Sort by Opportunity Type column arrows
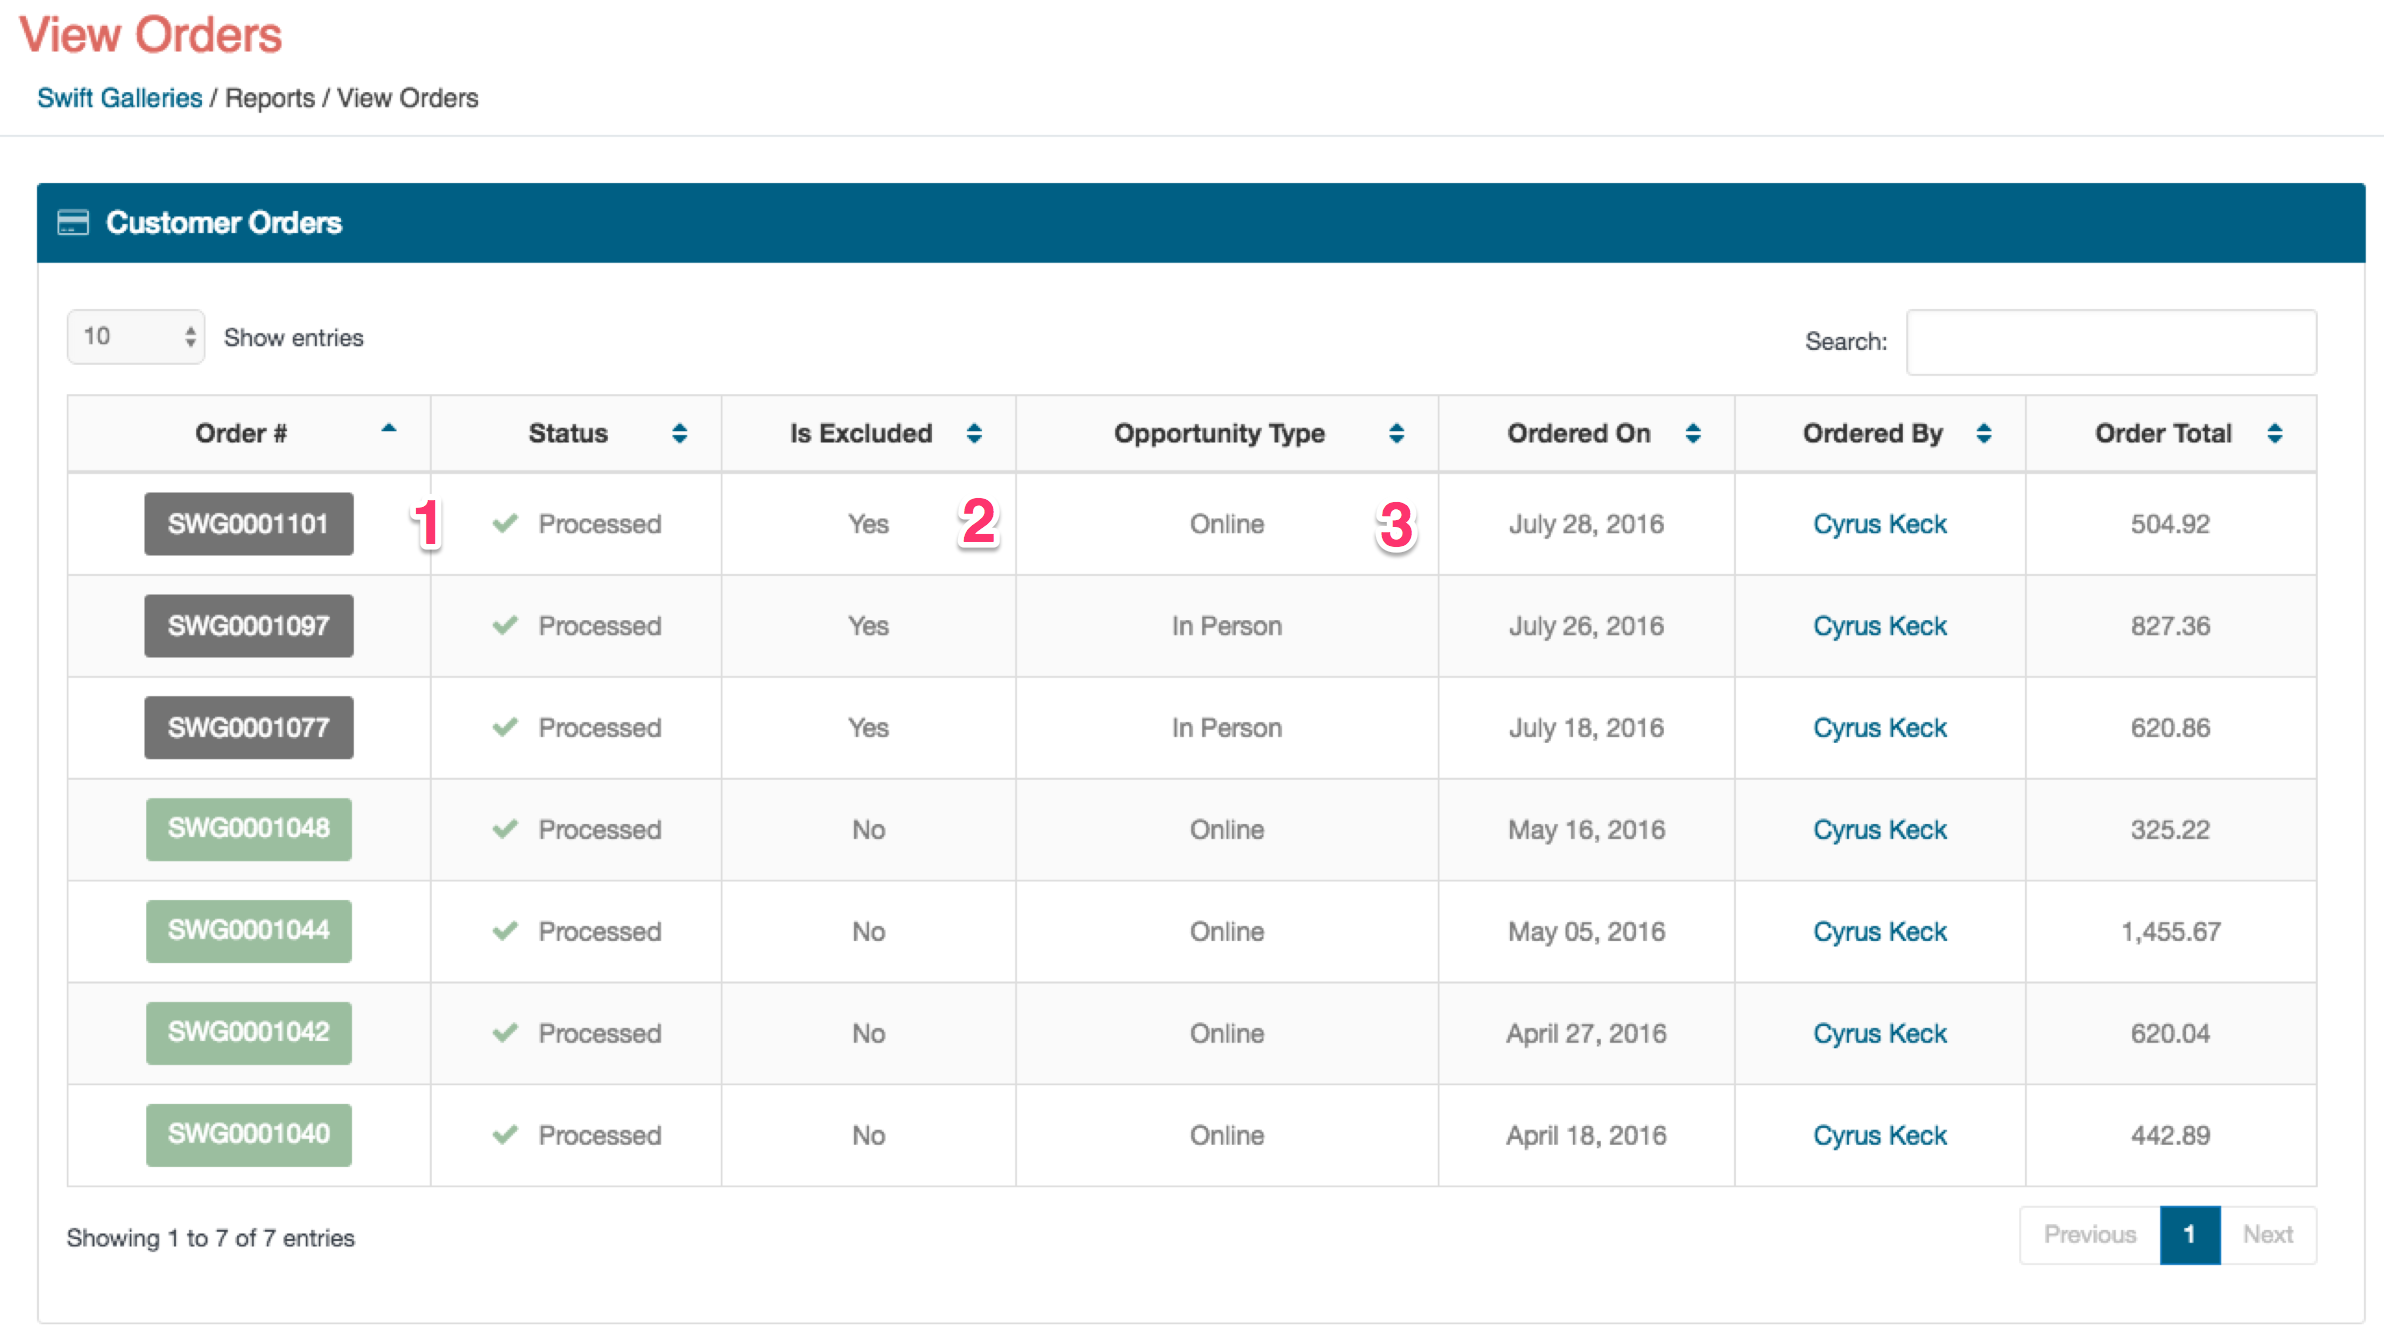2384x1344 pixels. [1397, 433]
